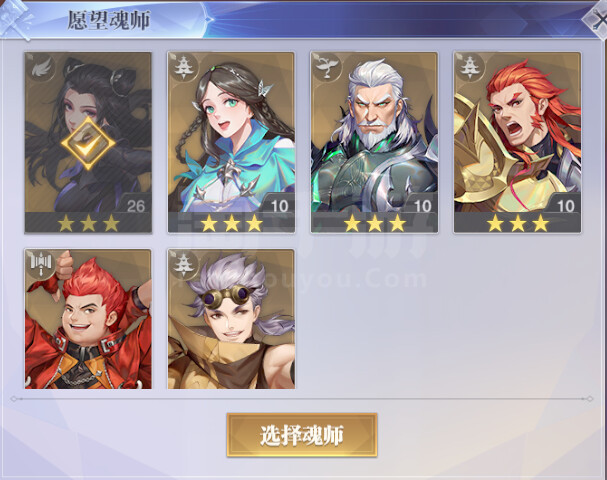Click three-star rating under green-eyed girl
The width and height of the screenshot is (607, 480).
[231, 223]
